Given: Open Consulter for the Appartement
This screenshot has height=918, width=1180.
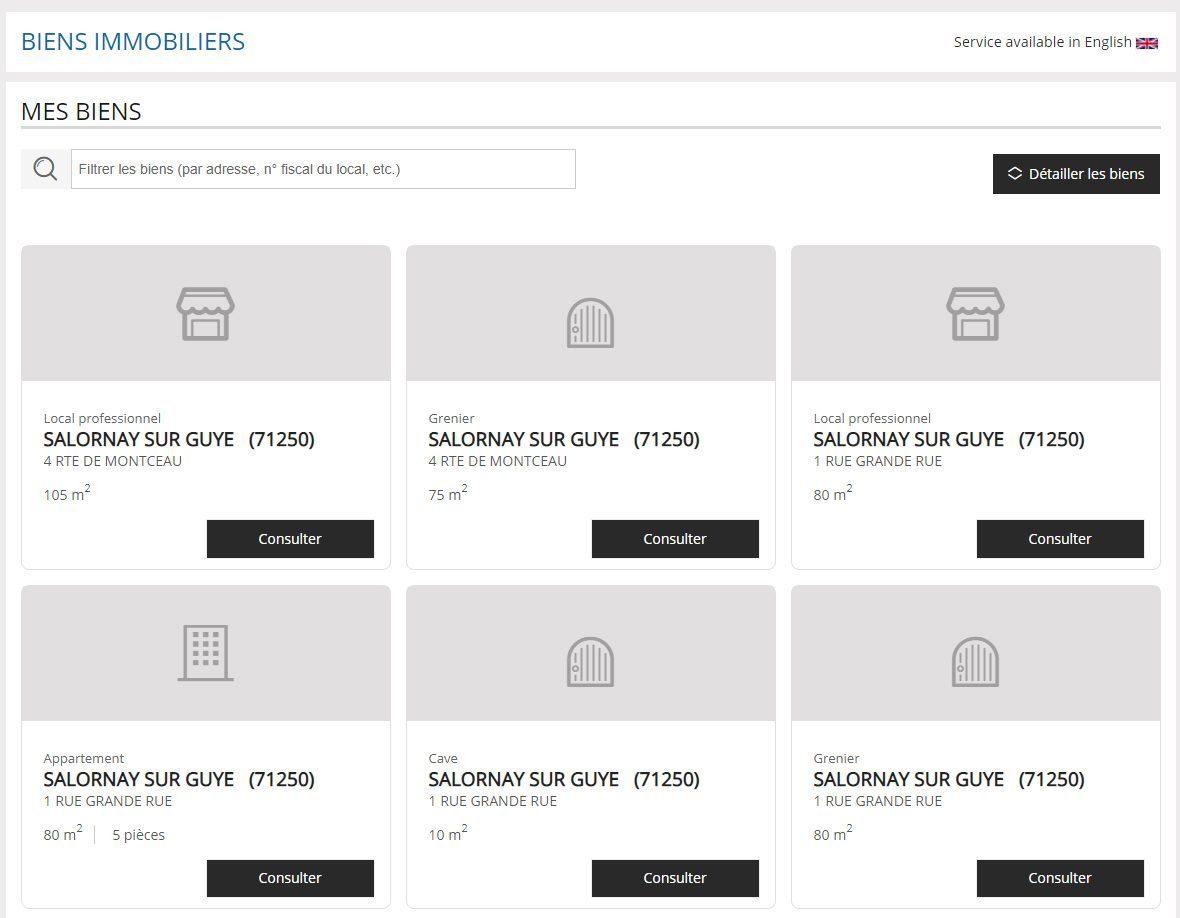Looking at the screenshot, I should (290, 878).
